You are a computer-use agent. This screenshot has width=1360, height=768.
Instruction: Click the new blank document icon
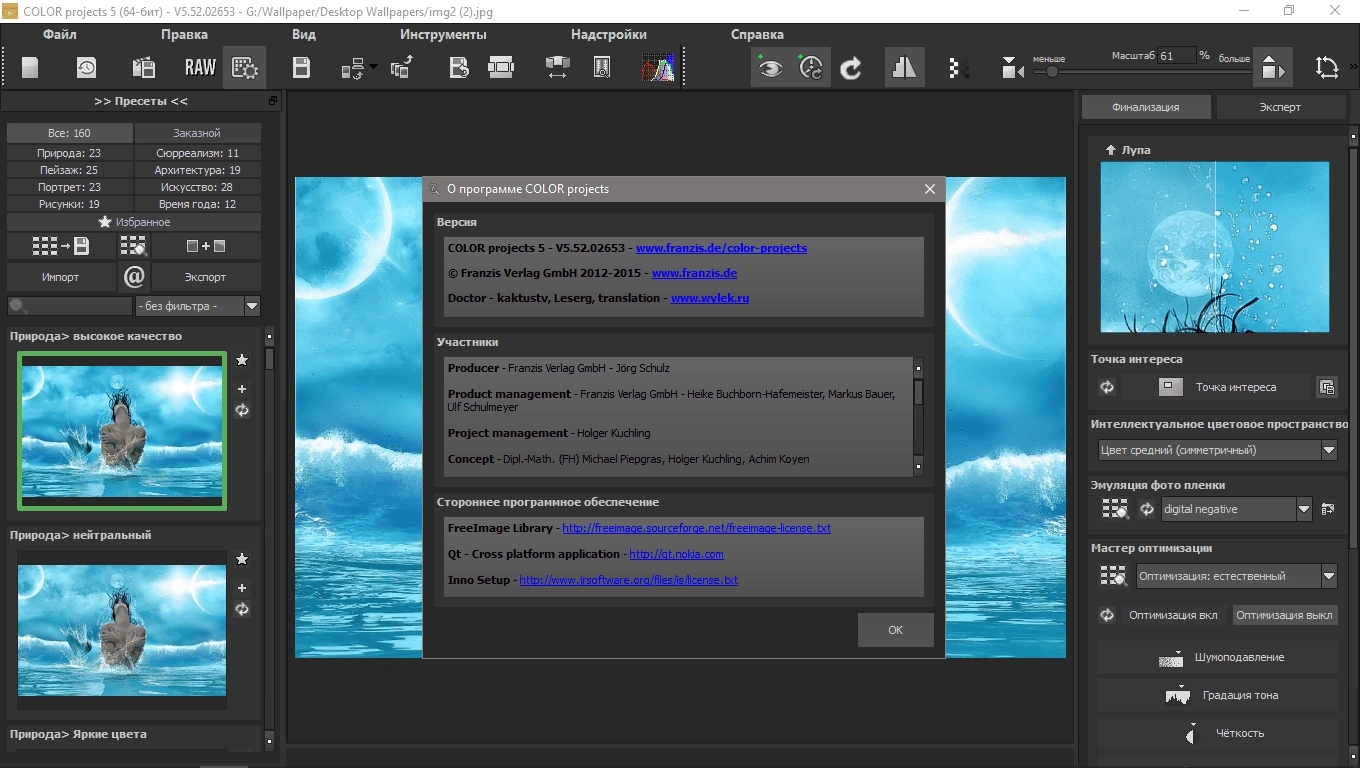coord(30,67)
